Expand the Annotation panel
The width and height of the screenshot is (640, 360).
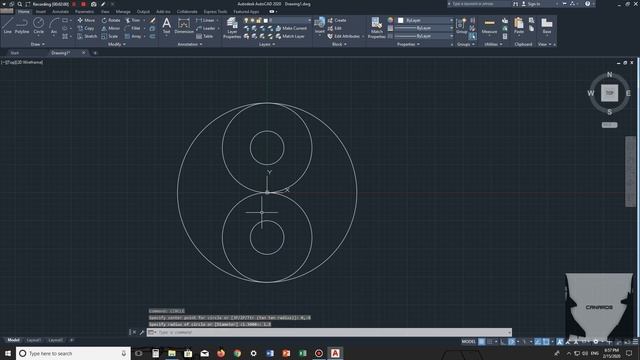[x=190, y=44]
